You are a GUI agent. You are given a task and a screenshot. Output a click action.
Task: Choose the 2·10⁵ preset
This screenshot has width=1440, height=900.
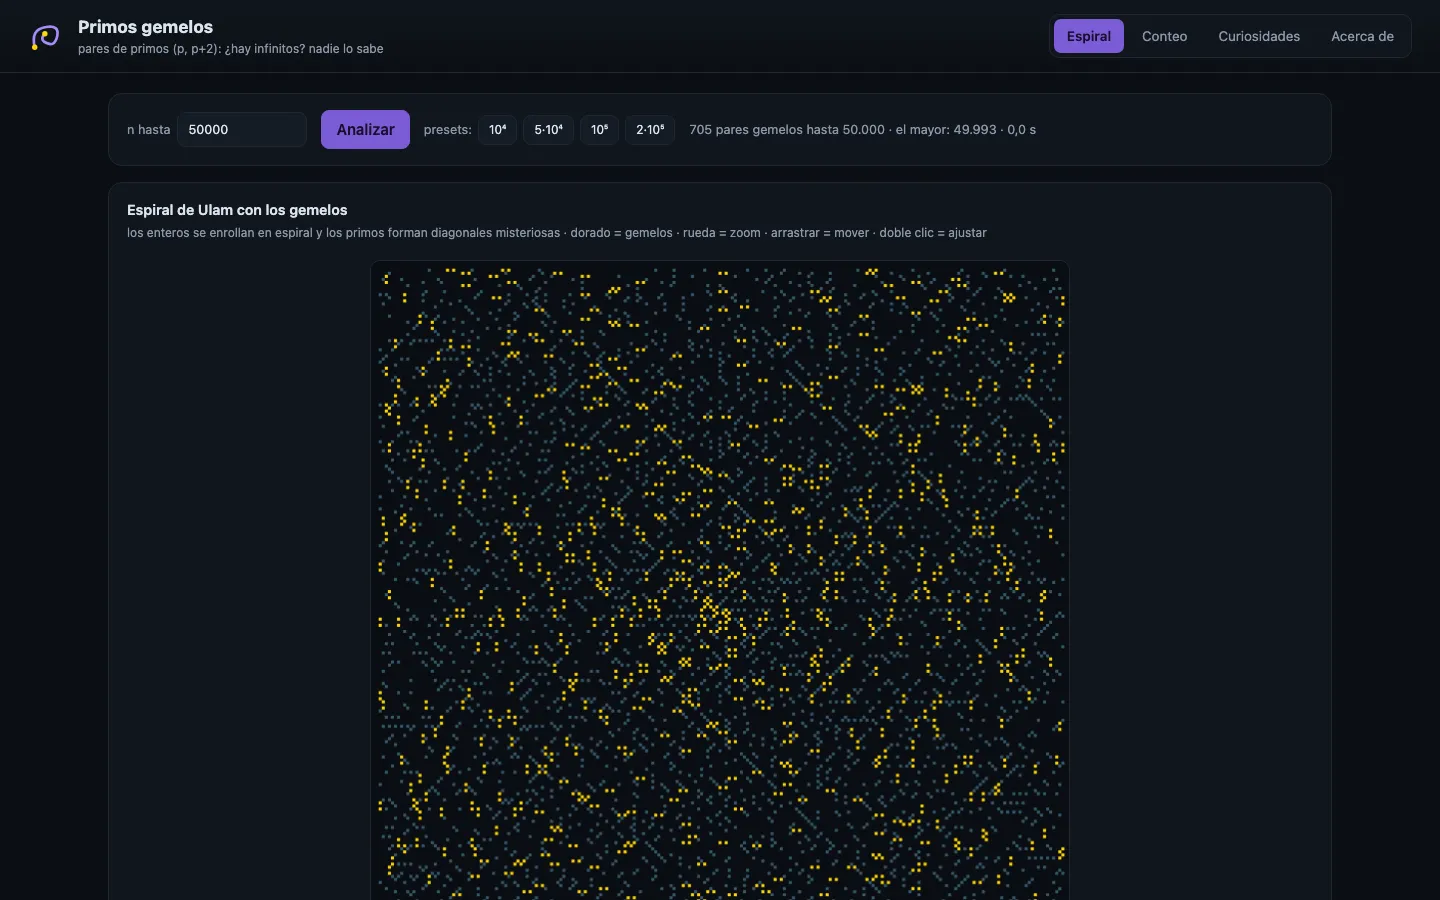pos(650,130)
